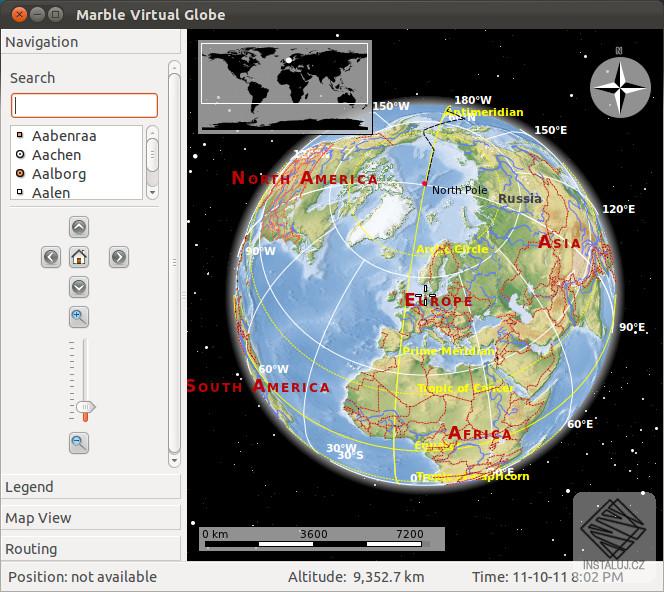
Task: Click the compass rose on the map
Action: [620, 87]
